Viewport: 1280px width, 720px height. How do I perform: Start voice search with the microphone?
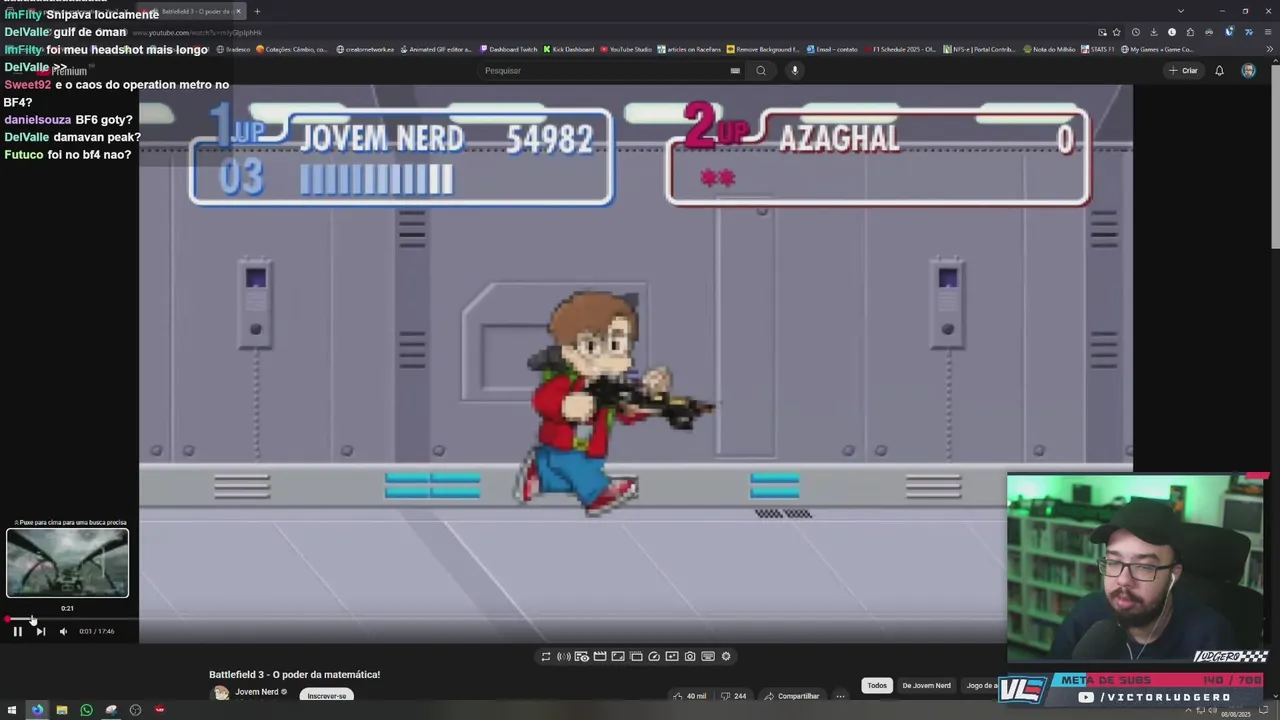[795, 70]
